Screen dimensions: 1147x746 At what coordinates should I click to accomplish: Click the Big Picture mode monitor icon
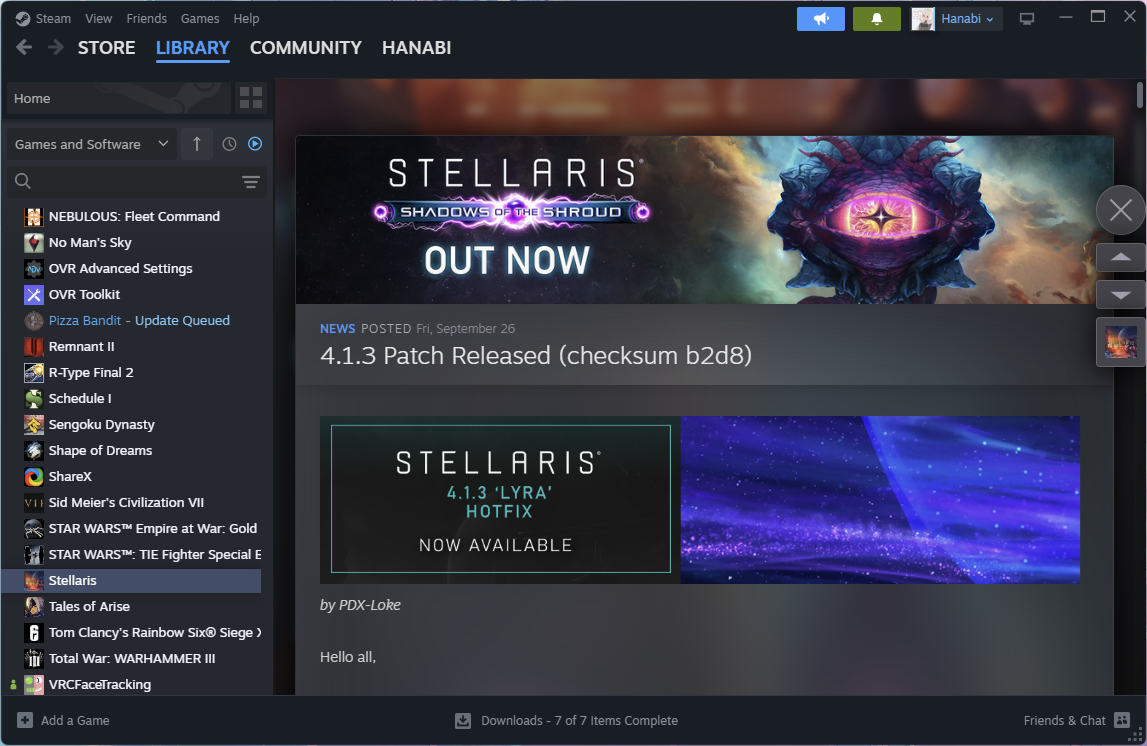tap(1026, 19)
